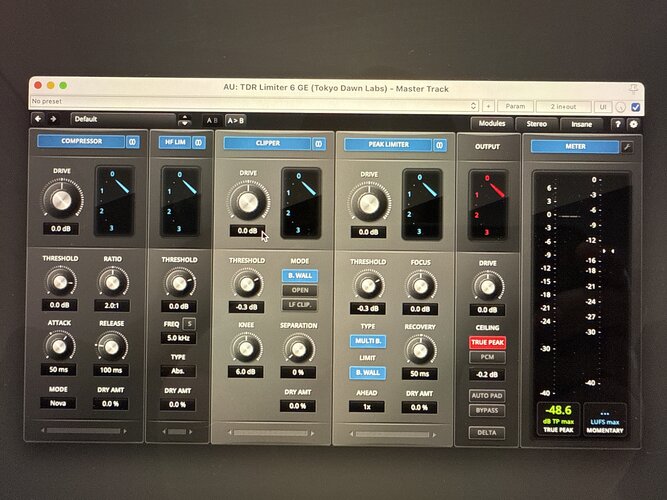Image resolution: width=667 pixels, height=500 pixels.
Task: Open the No preset host dropdown
Action: [254, 101]
